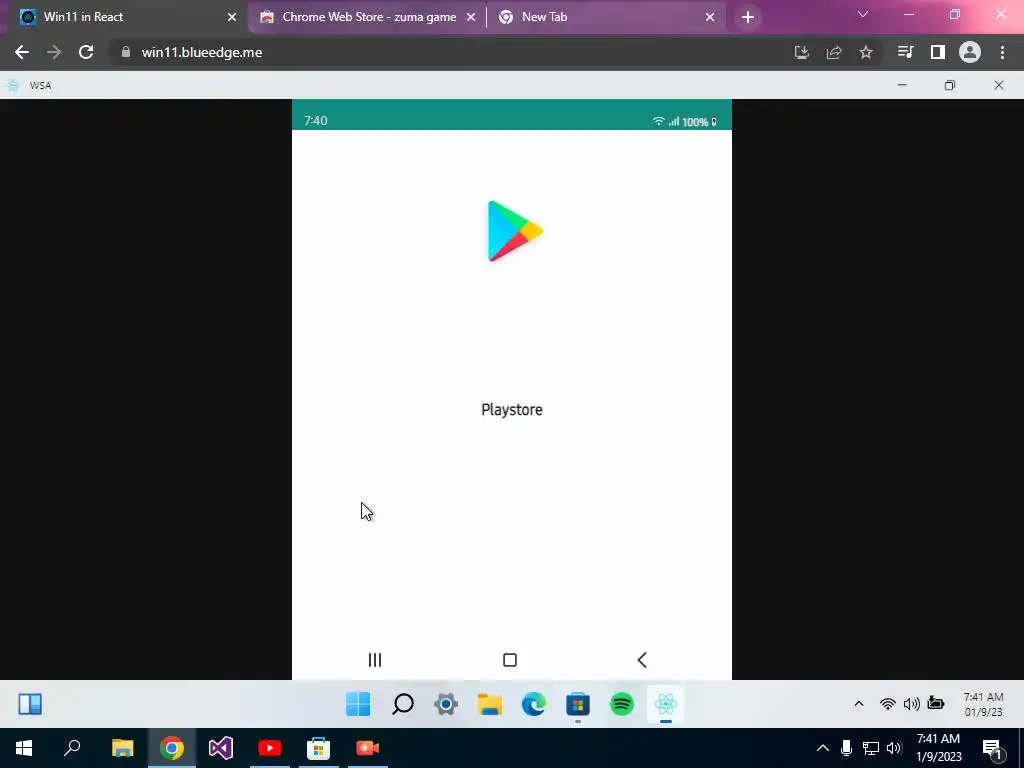The image size is (1024, 768).
Task: Go back in Chrome browser
Action: [22, 52]
